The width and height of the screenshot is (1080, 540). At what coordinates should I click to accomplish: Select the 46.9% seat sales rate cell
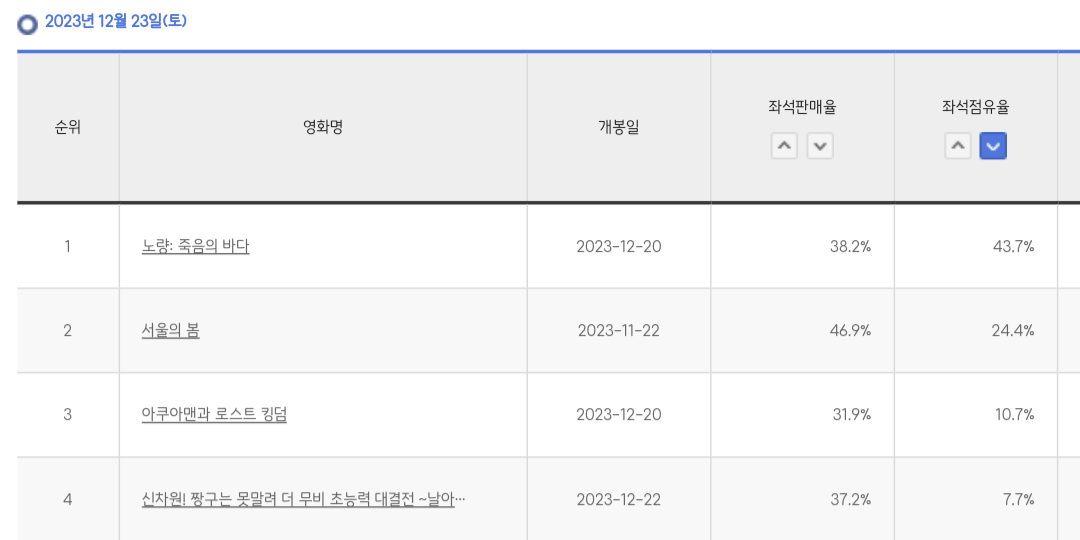pos(850,330)
